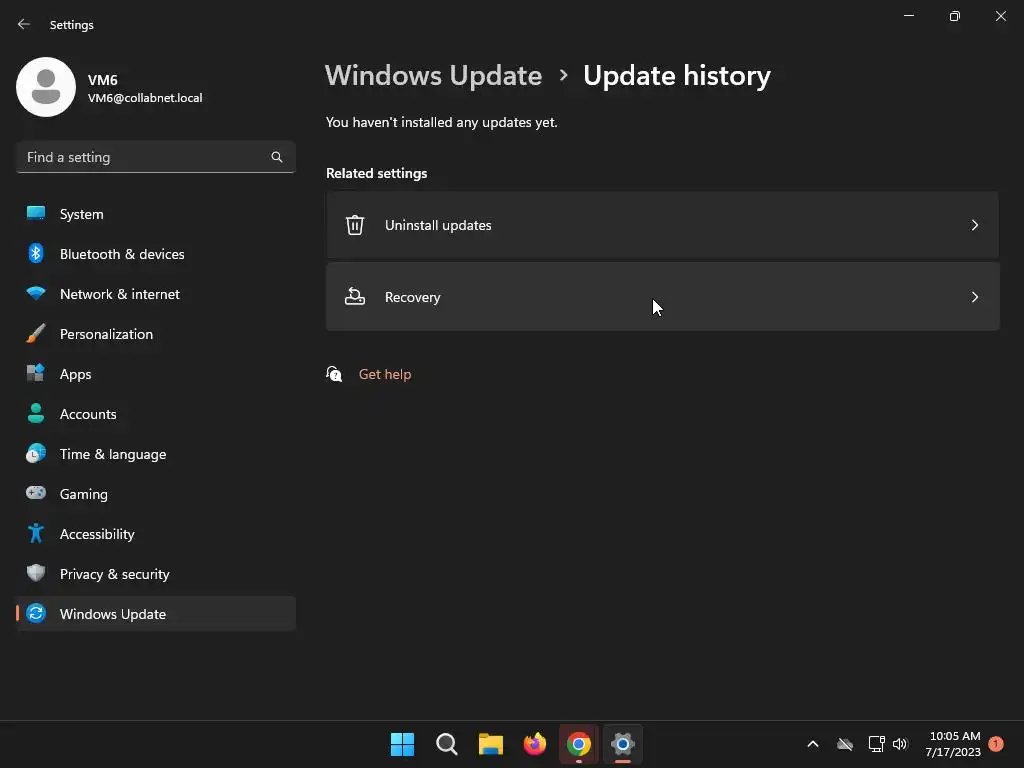The image size is (1024, 768).
Task: Expand Recovery using its right chevron
Action: [974, 296]
